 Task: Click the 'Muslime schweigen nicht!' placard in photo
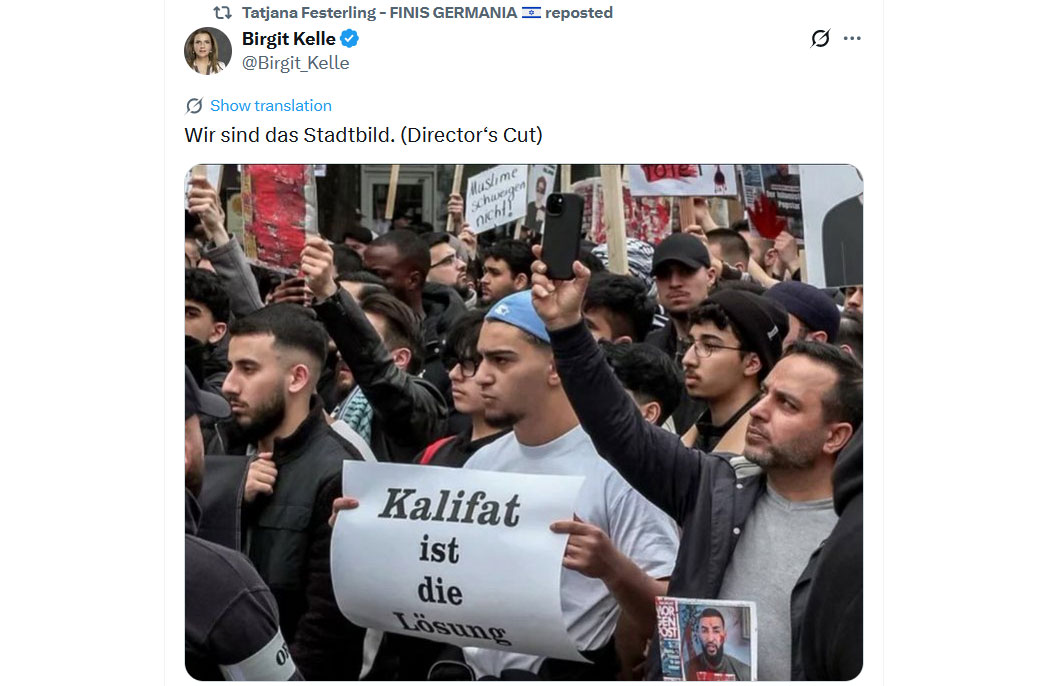[497, 198]
